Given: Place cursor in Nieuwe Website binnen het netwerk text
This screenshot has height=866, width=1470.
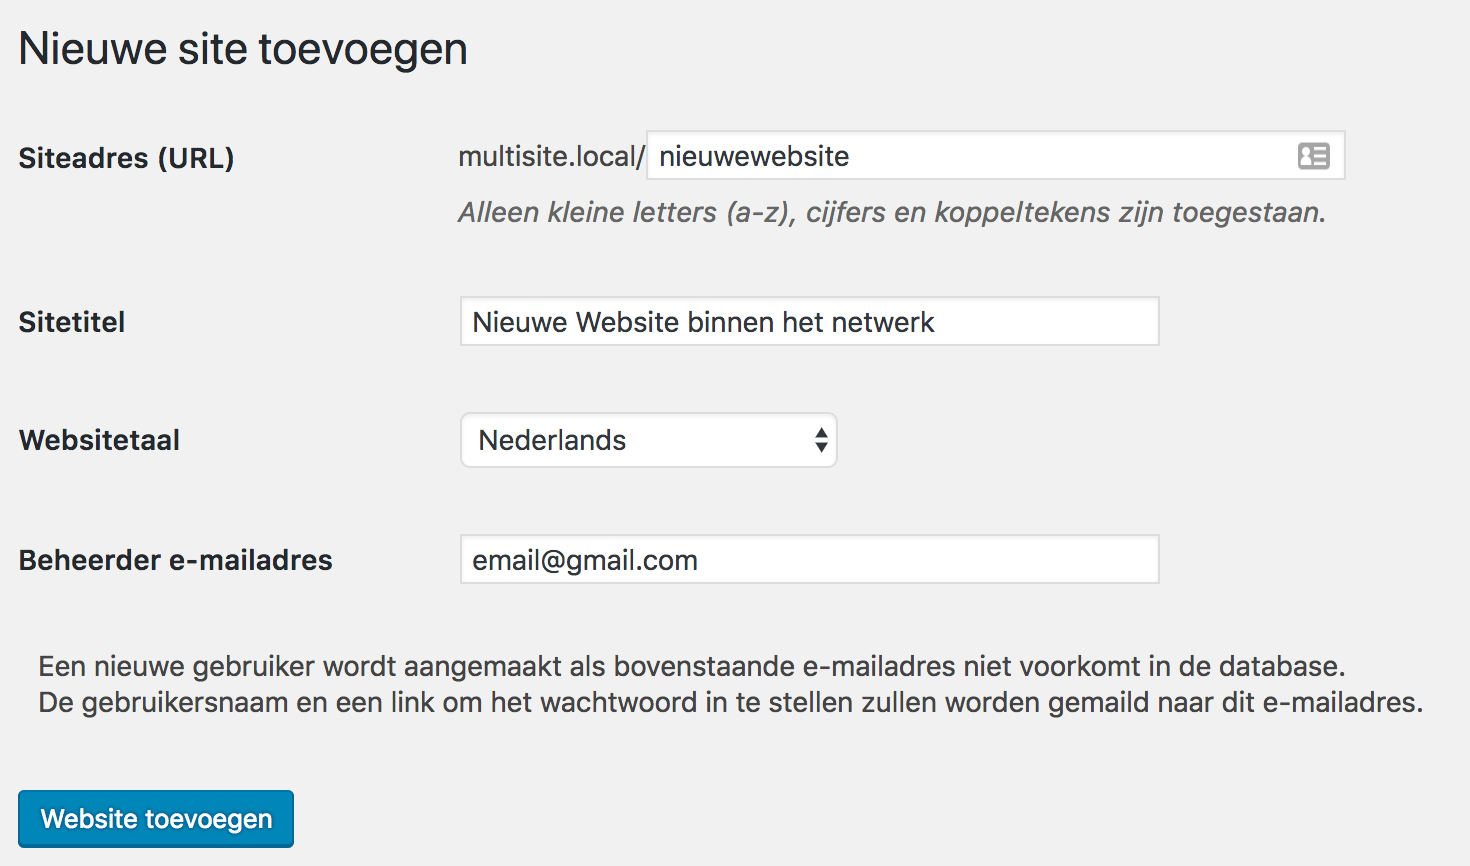Looking at the screenshot, I should [x=703, y=322].
